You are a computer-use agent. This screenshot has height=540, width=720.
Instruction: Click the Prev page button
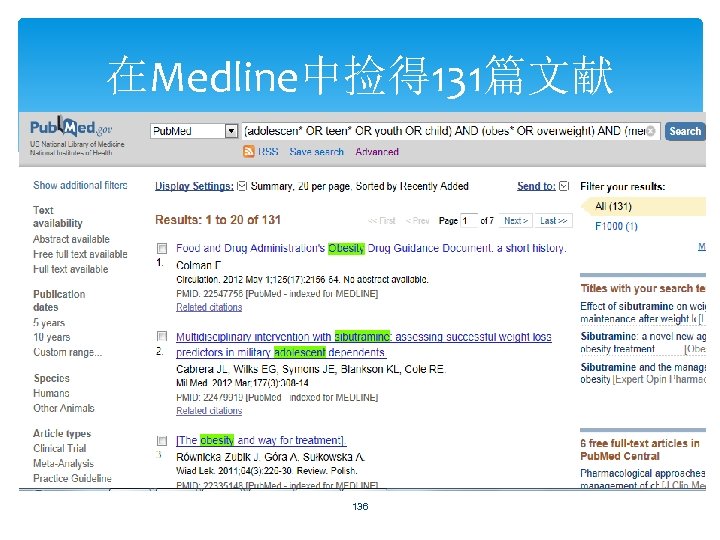417,221
